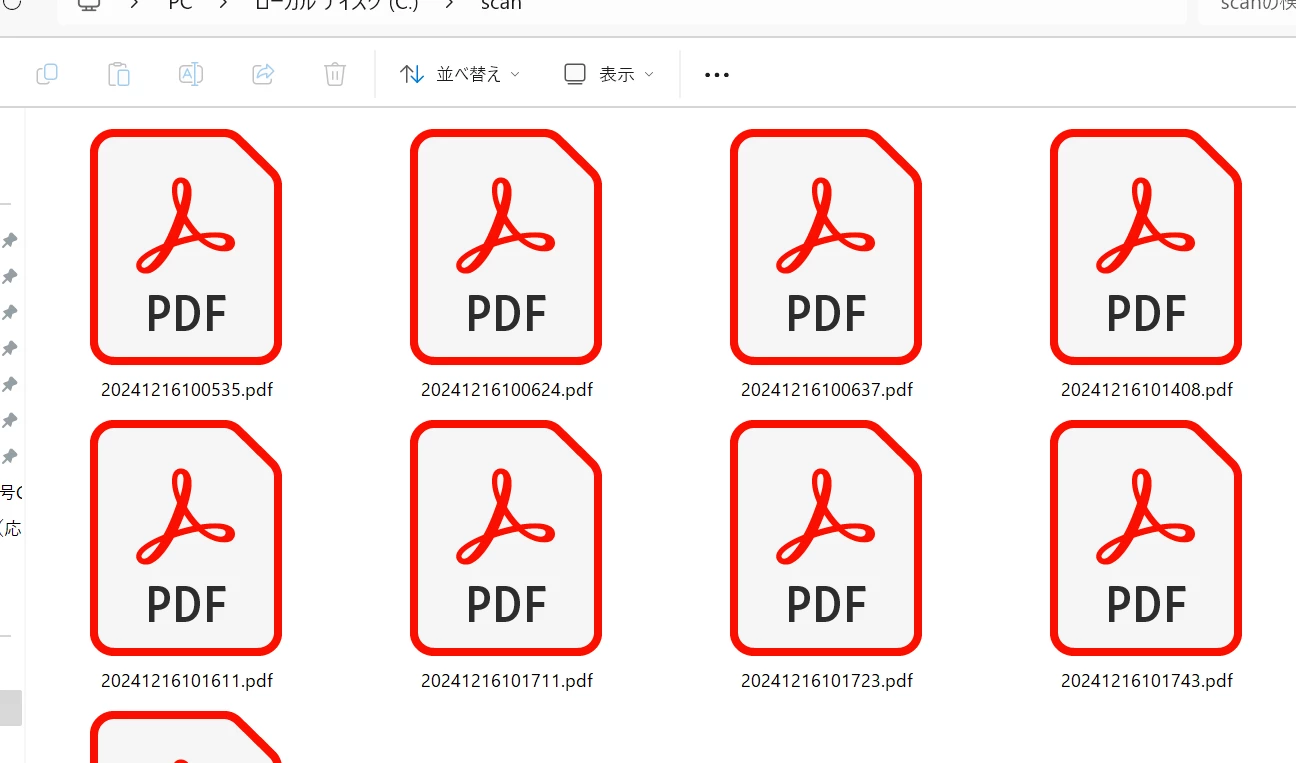The width and height of the screenshot is (1296, 763).
Task: Open the 並べ替え sort dropdown
Action: pyautogui.click(x=460, y=74)
